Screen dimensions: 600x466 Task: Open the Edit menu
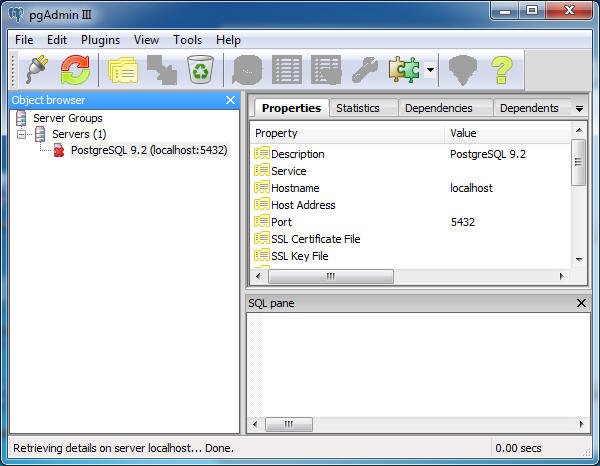click(57, 40)
